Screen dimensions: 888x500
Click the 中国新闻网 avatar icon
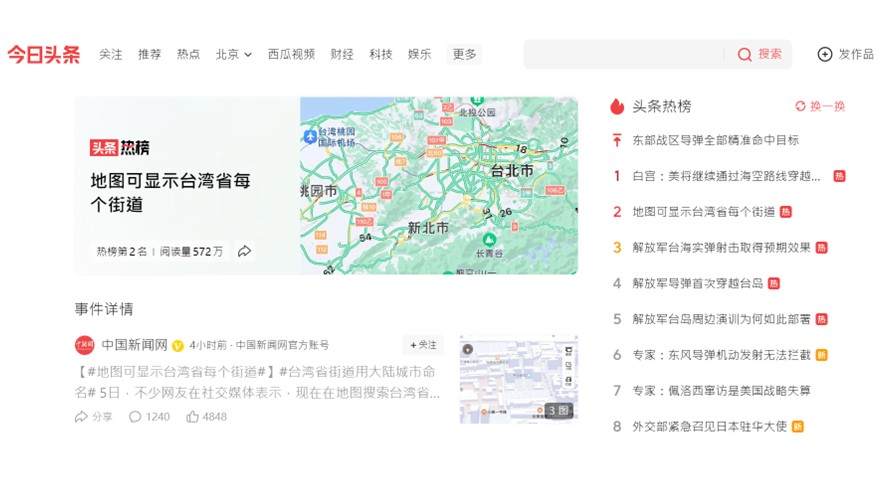point(84,345)
